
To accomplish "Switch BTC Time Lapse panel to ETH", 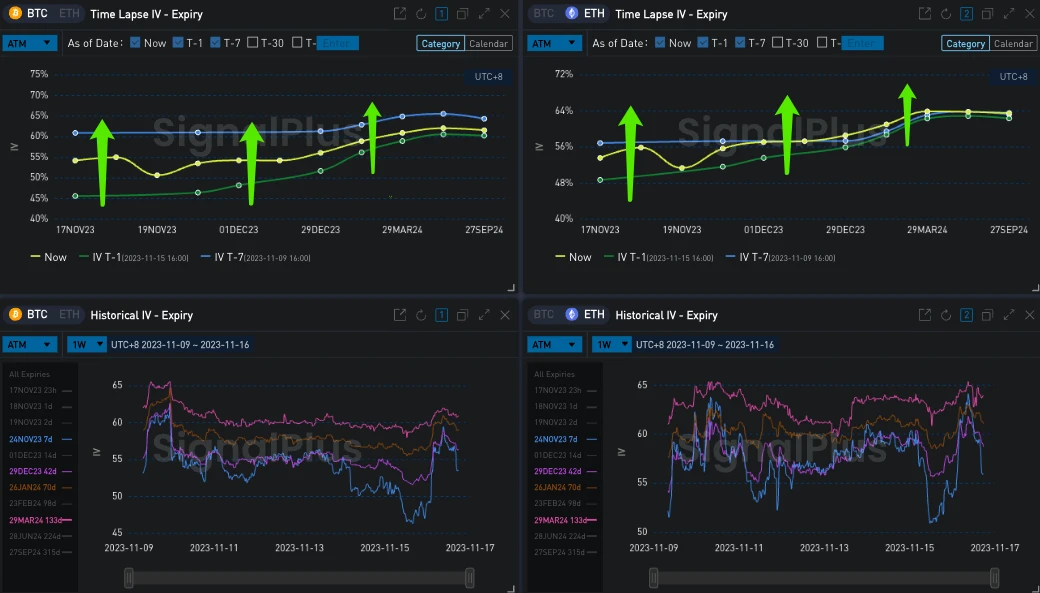I will coord(67,14).
